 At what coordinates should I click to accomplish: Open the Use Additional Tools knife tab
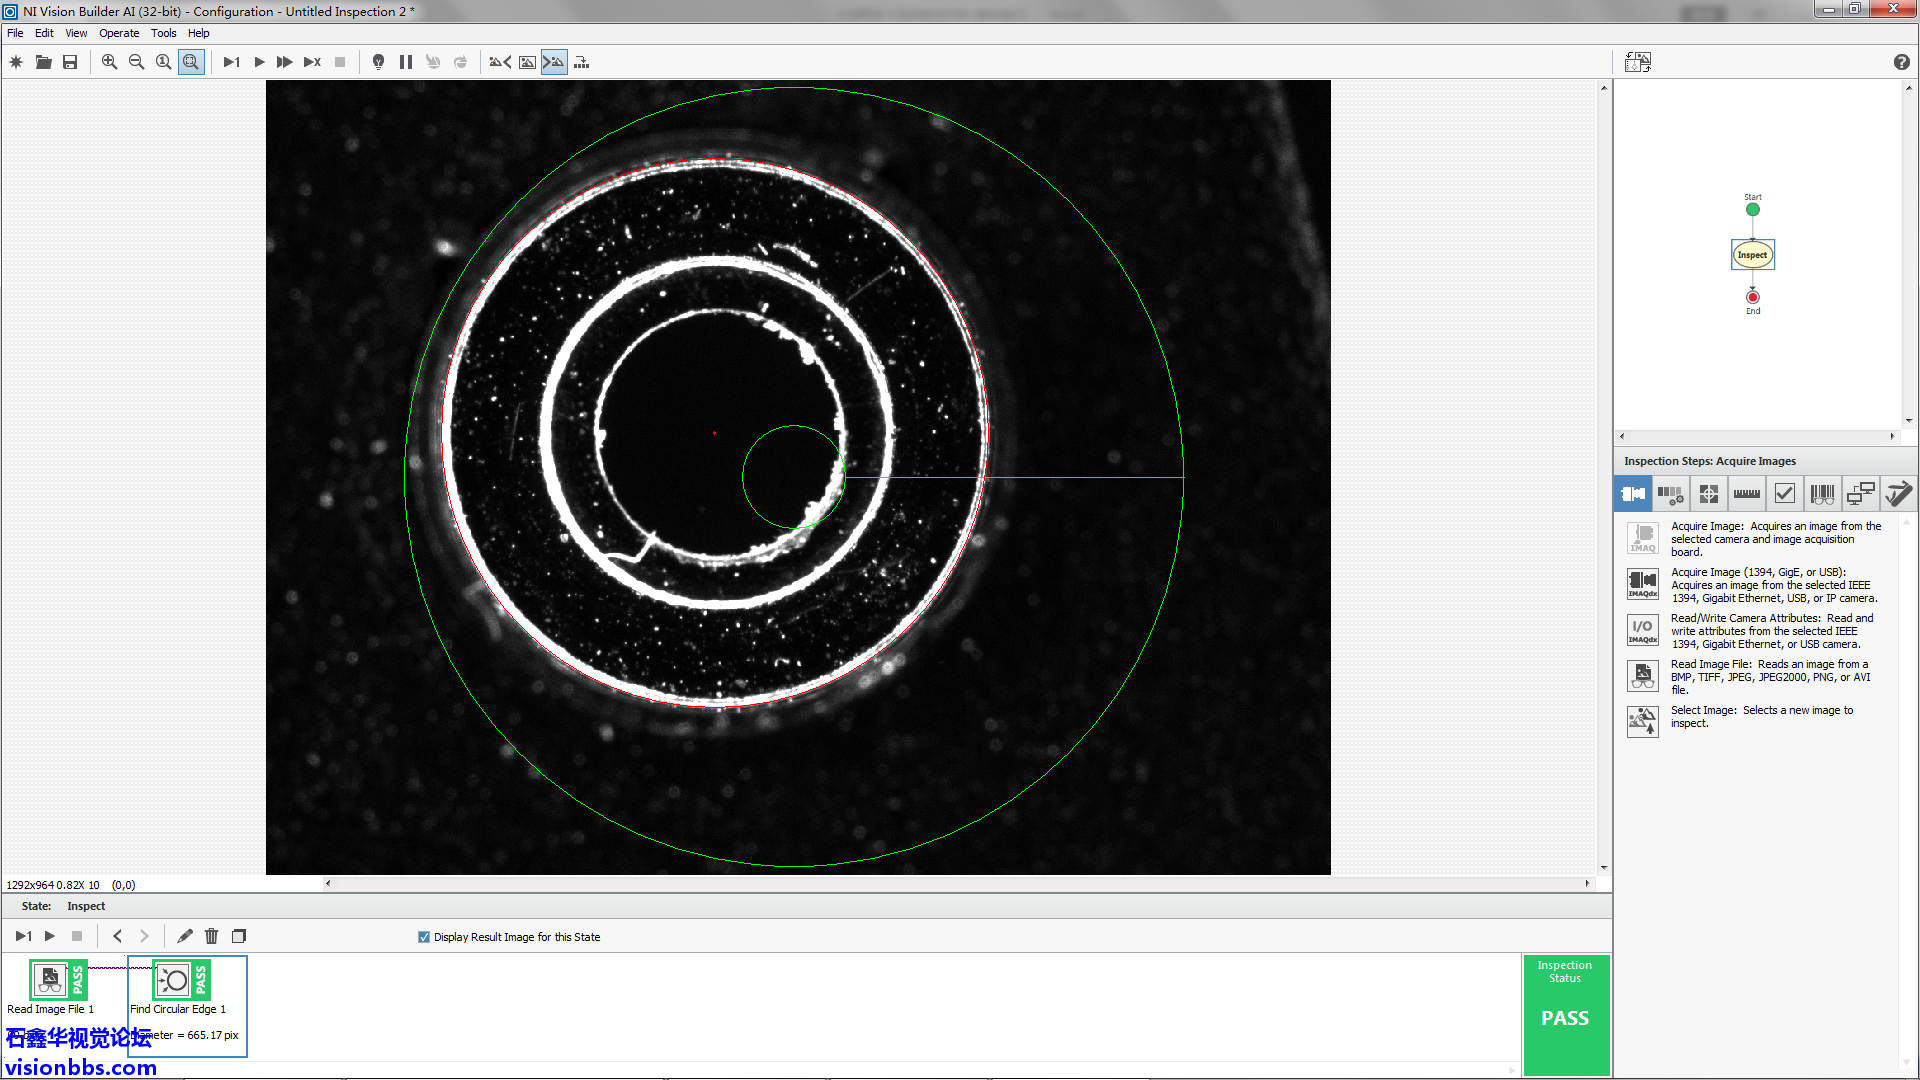pos(1897,493)
